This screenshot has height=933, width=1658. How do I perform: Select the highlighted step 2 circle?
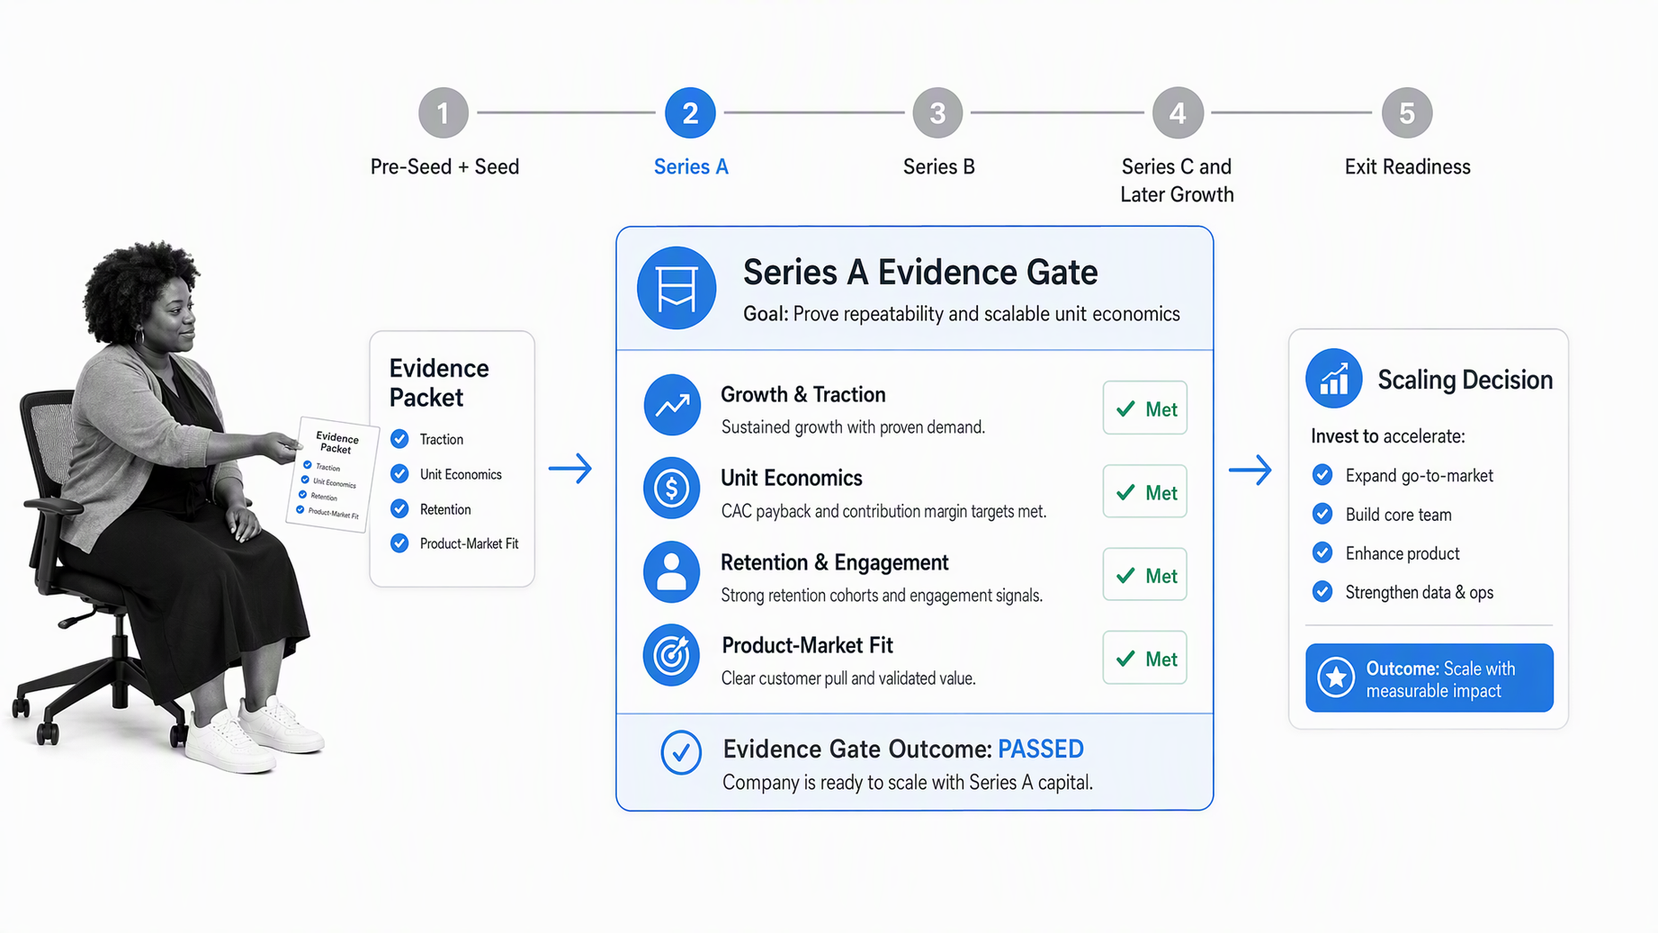[x=690, y=113]
